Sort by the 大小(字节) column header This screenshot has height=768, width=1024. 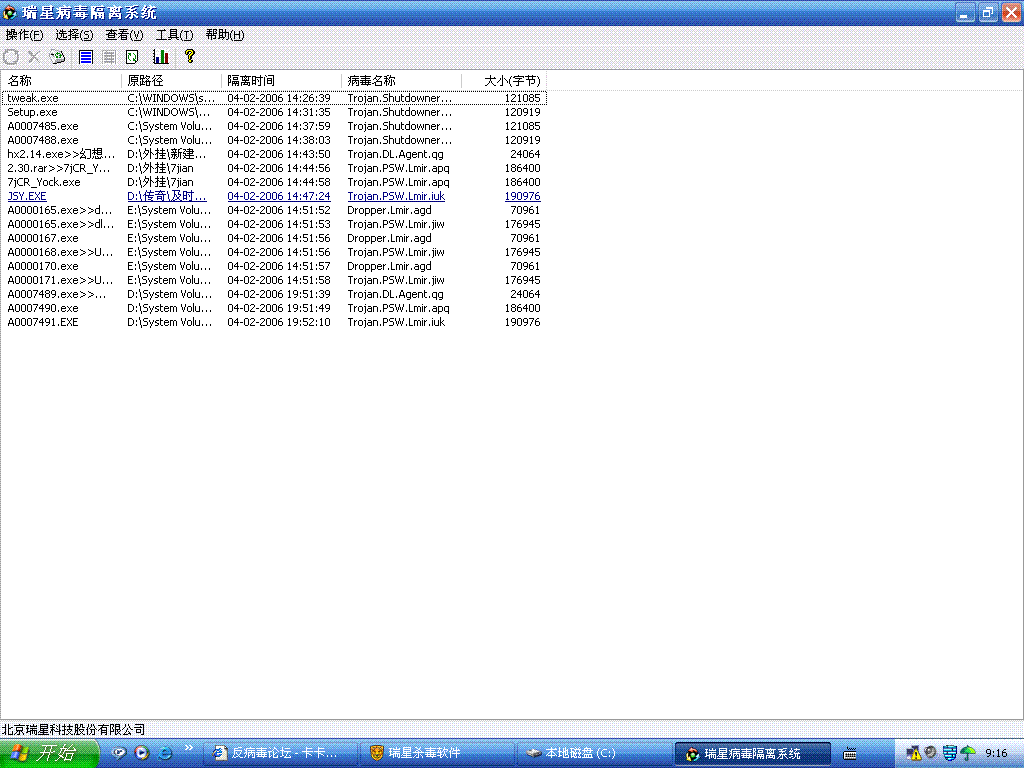click(504, 80)
